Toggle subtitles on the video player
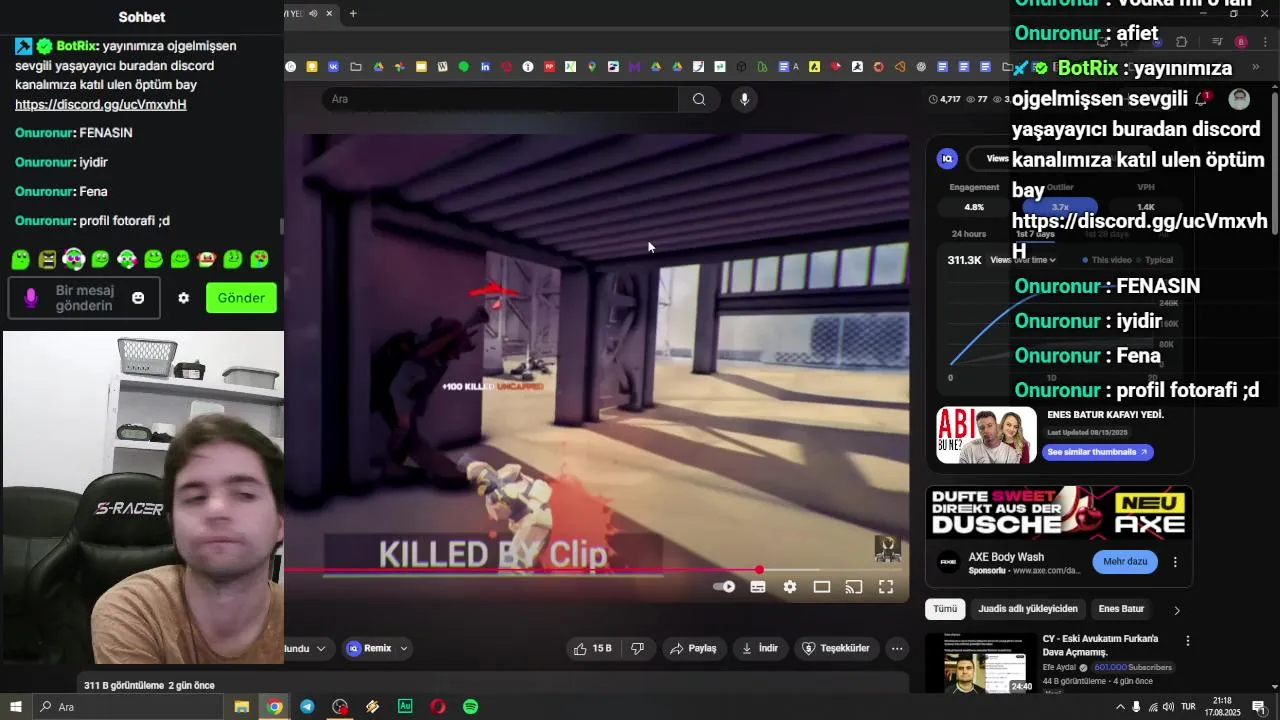Image resolution: width=1280 pixels, height=720 pixels. click(x=758, y=587)
